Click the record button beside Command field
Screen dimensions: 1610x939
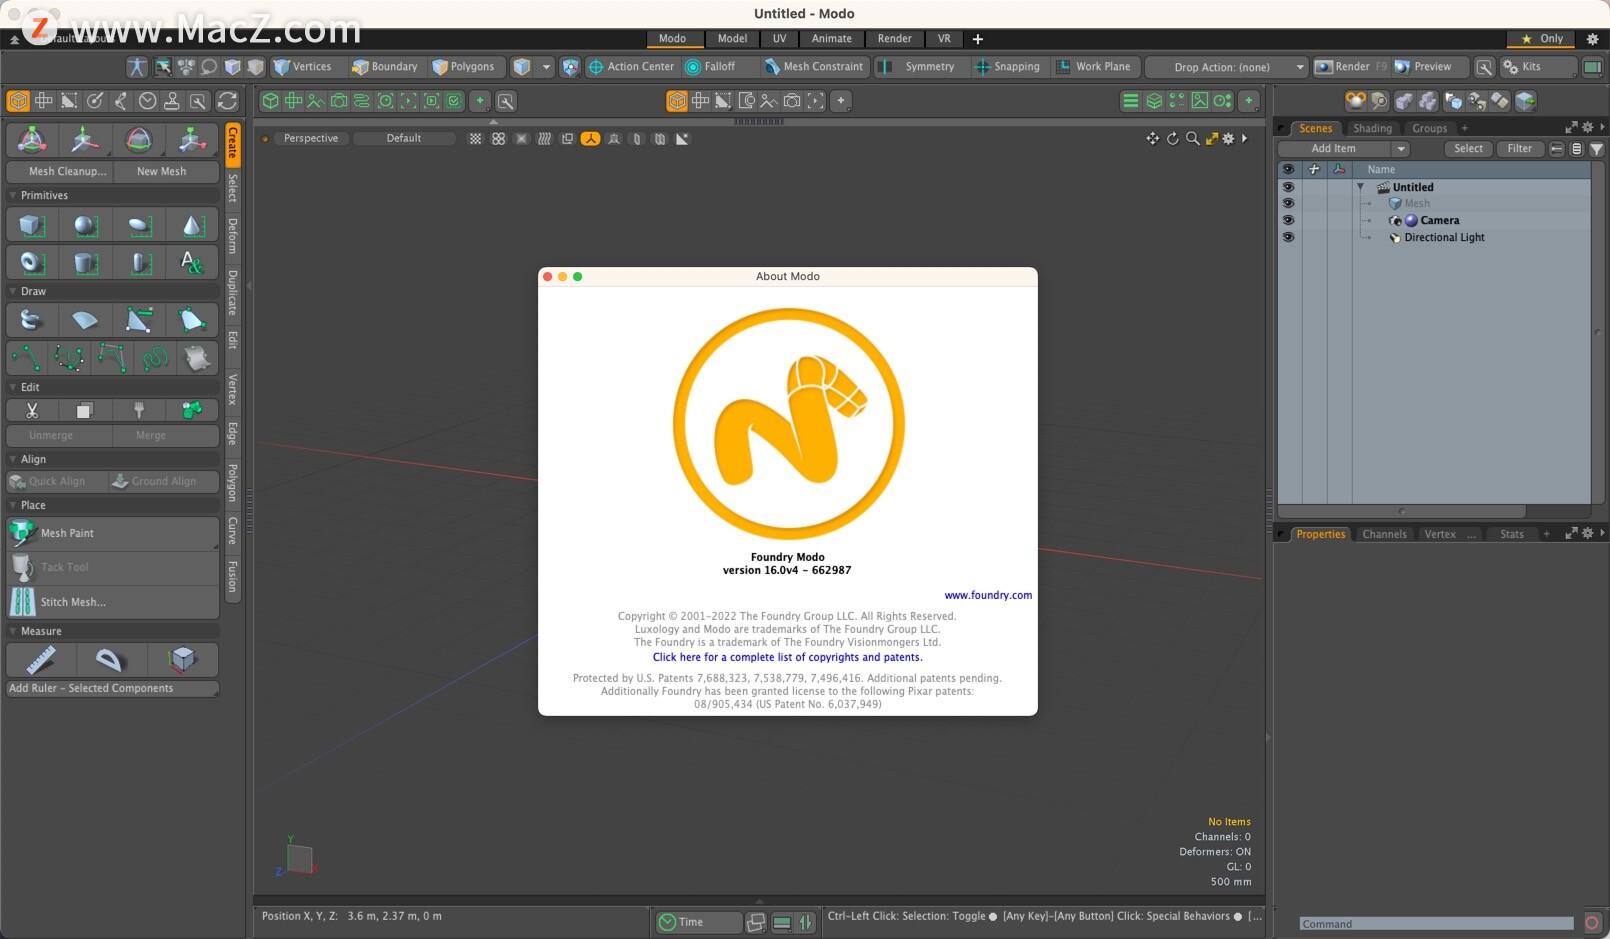pyautogui.click(x=1592, y=922)
